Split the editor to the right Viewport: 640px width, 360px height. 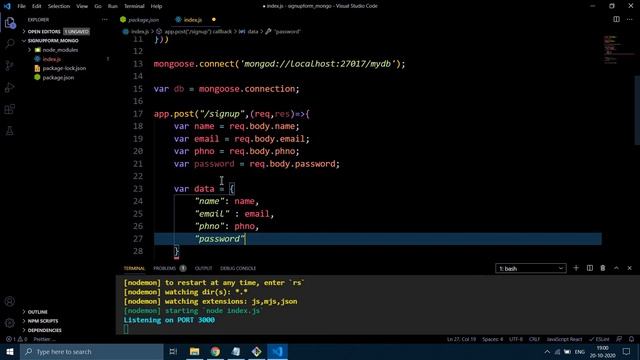pyautogui.click(x=616, y=19)
